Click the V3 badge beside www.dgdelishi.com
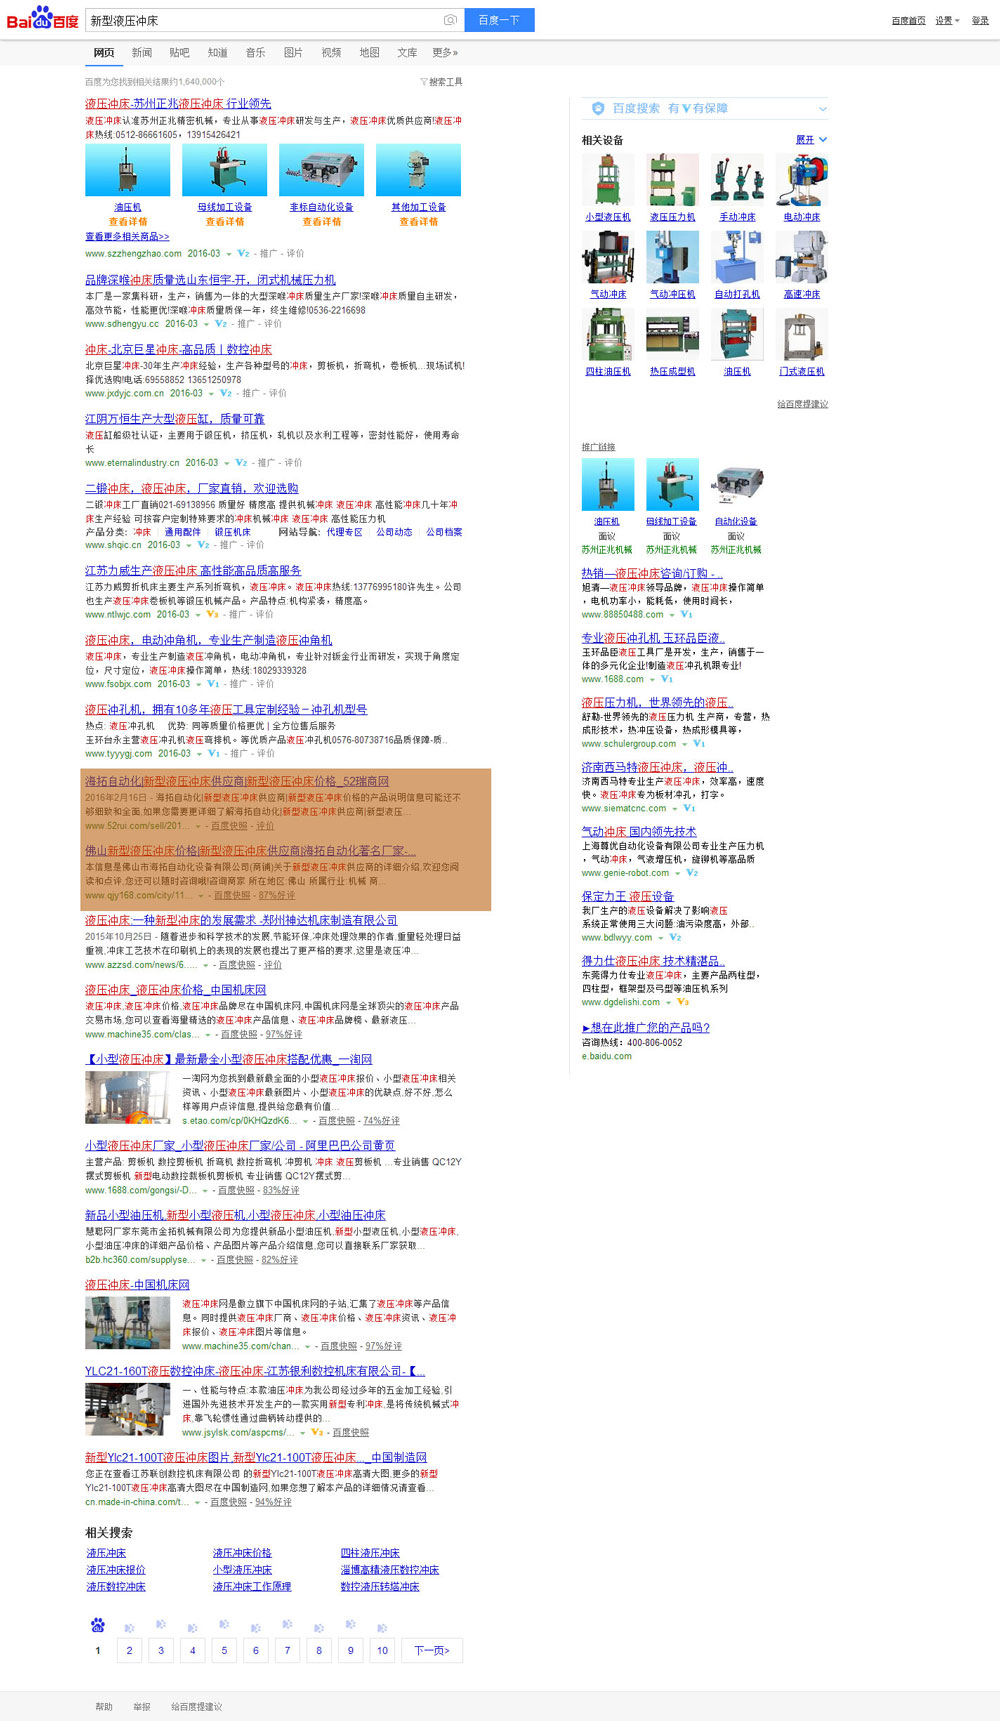The width and height of the screenshot is (1000, 1721). click(x=683, y=1002)
